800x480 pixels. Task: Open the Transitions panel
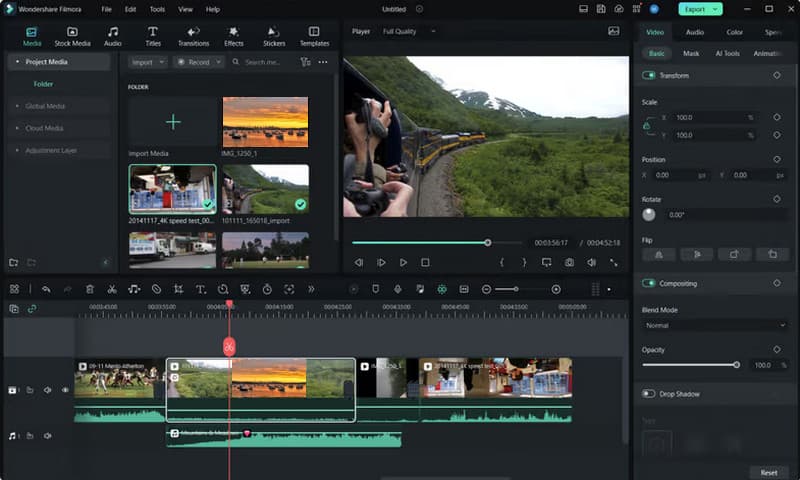193,36
